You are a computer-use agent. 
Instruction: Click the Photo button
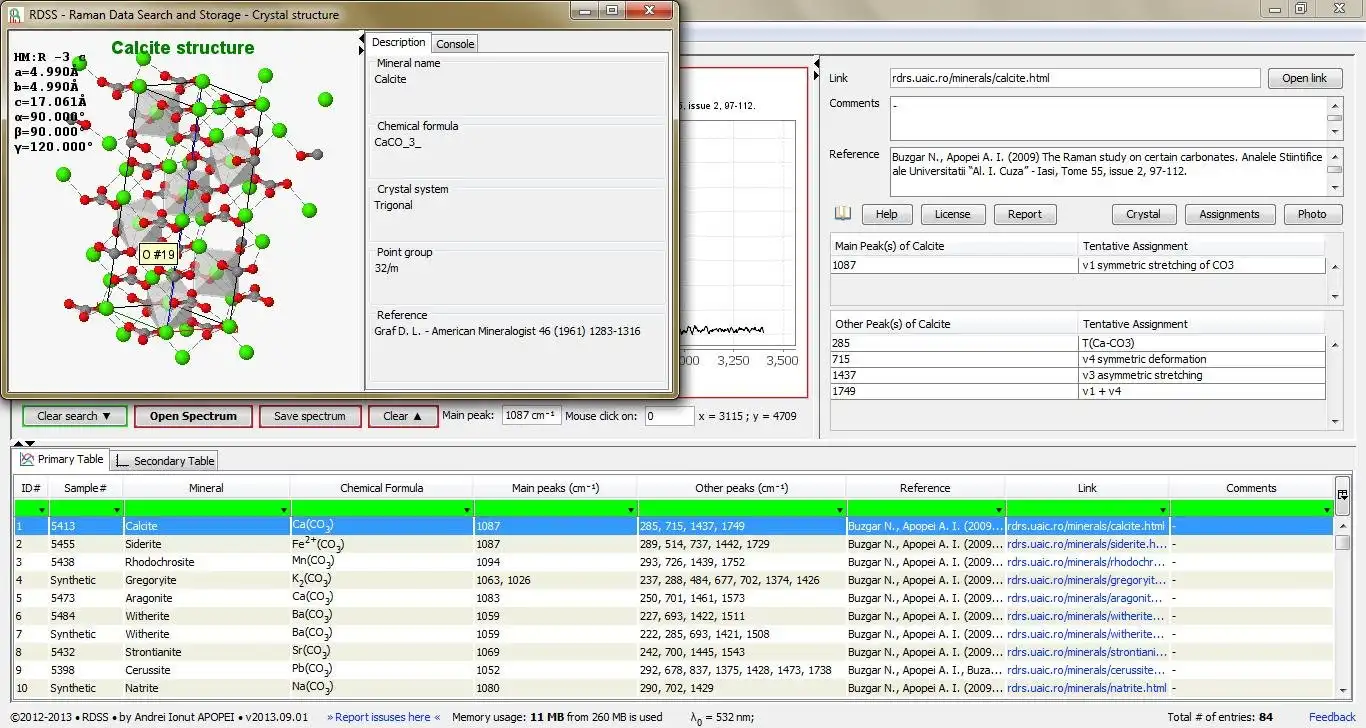coord(1312,214)
